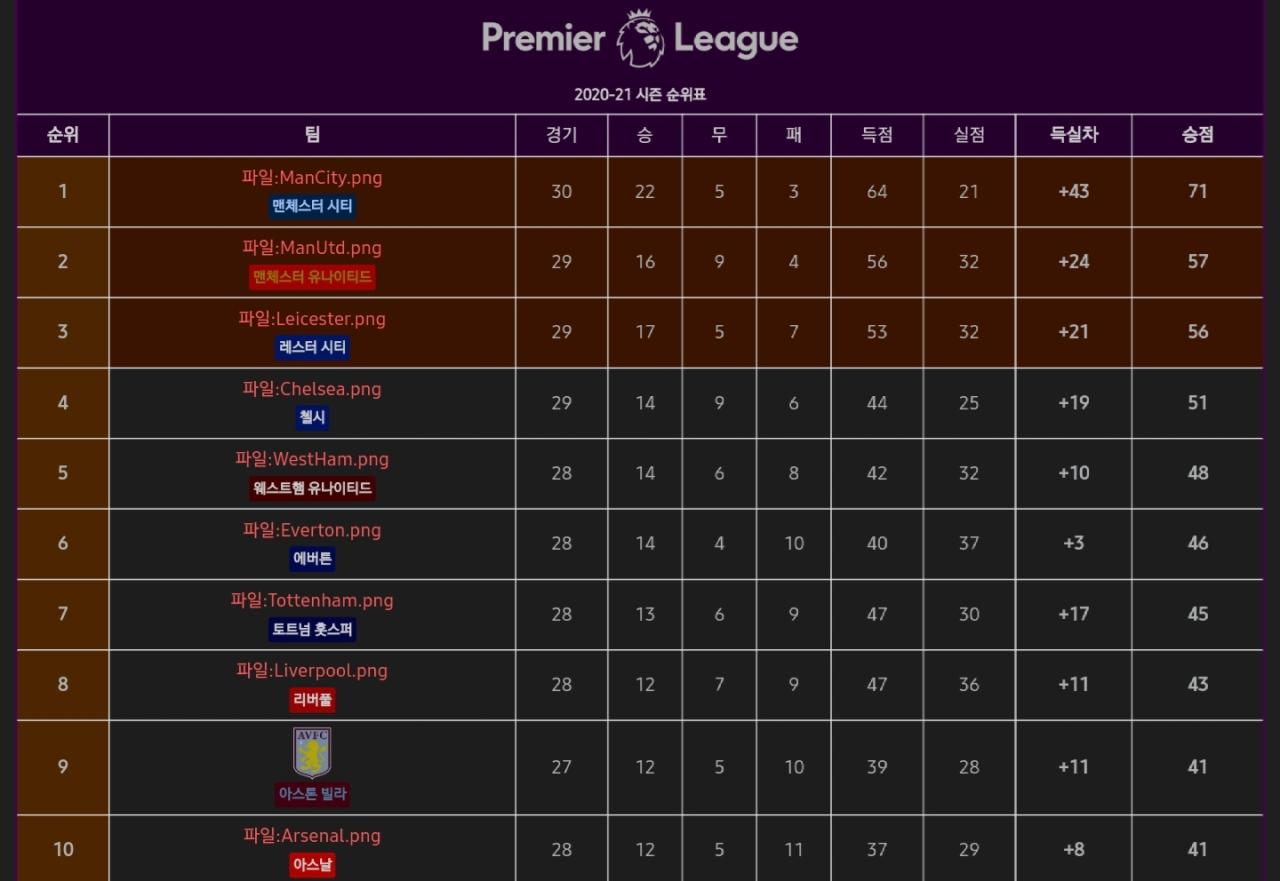Open the 파일:Arsenal.png file link
The height and width of the screenshot is (881, 1280).
(312, 836)
